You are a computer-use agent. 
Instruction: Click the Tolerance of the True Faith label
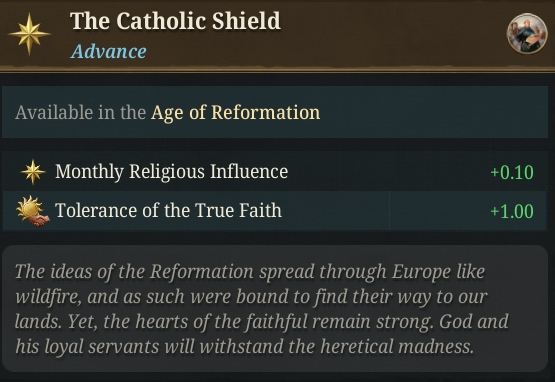click(x=168, y=210)
